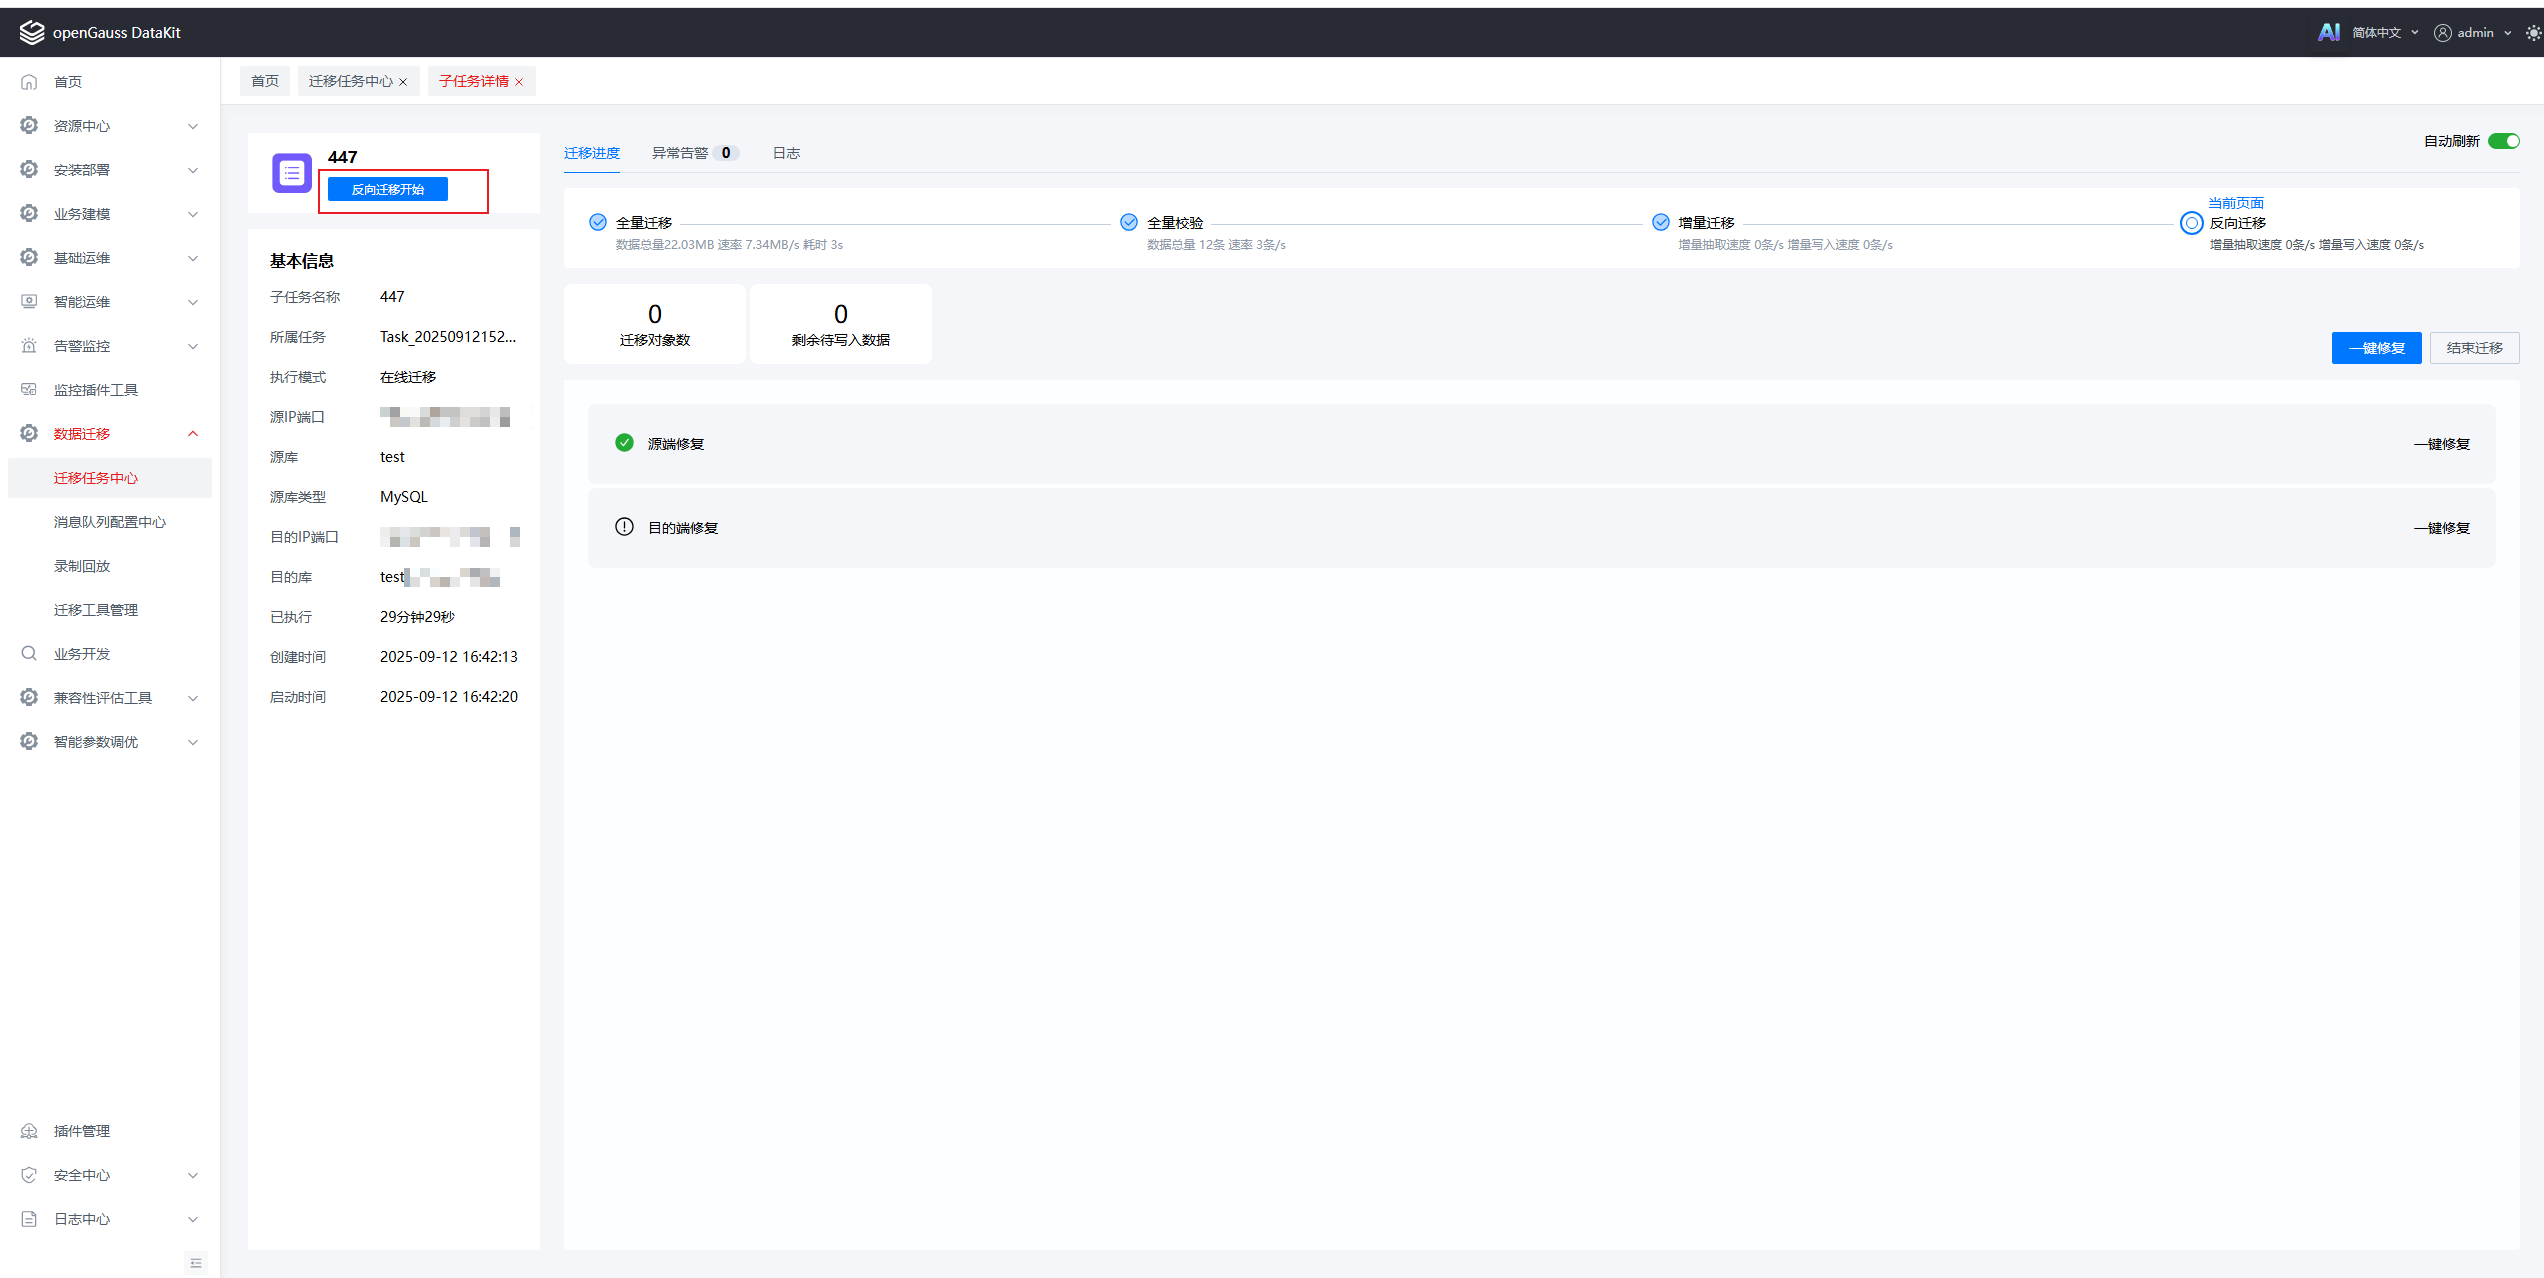Image resolution: width=2544 pixels, height=1278 pixels.
Task: Switch to the 日志 tab
Action: point(786,153)
